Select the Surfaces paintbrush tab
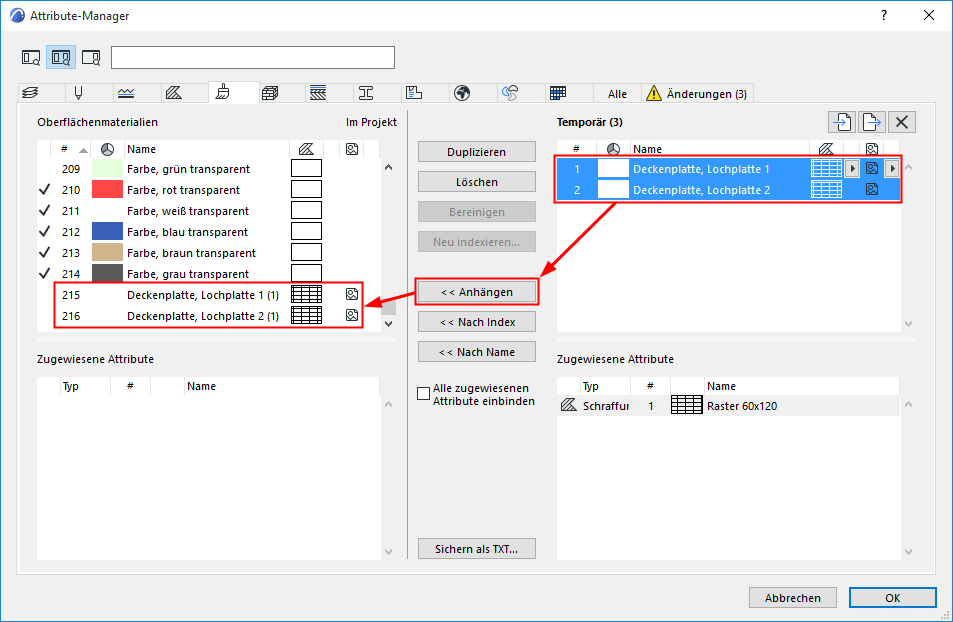 click(x=223, y=92)
